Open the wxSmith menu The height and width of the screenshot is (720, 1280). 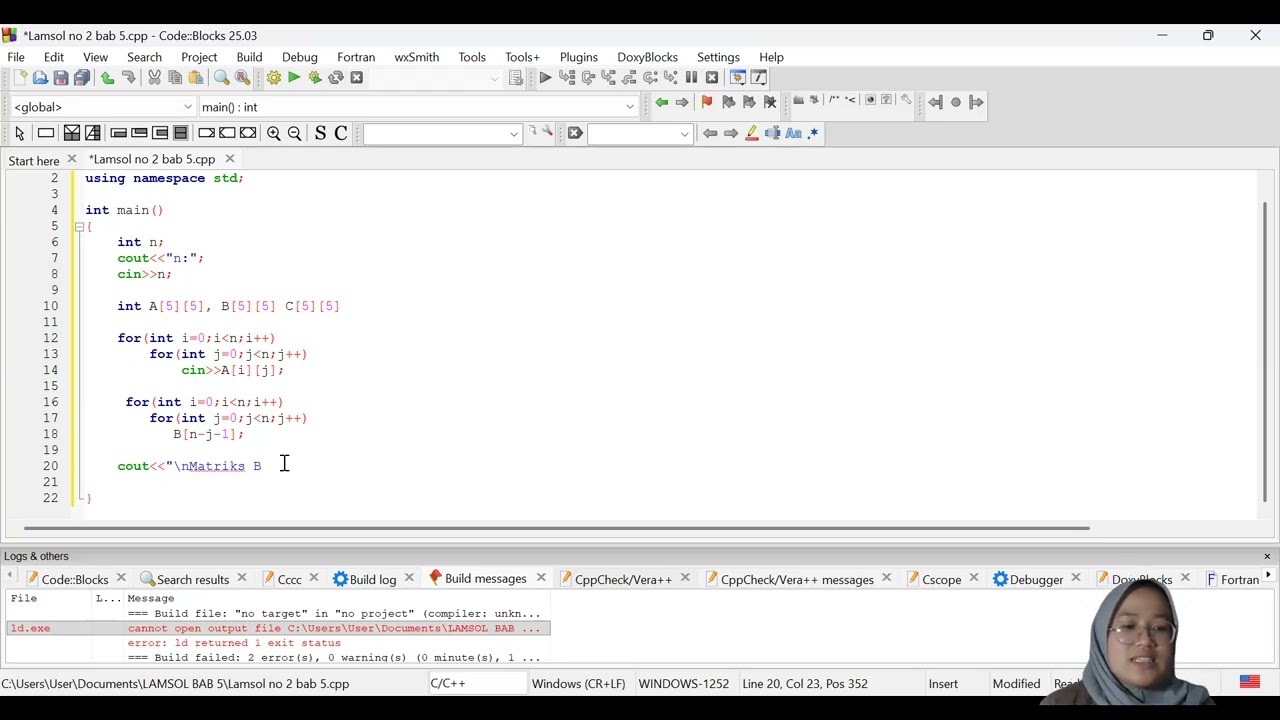tap(416, 57)
